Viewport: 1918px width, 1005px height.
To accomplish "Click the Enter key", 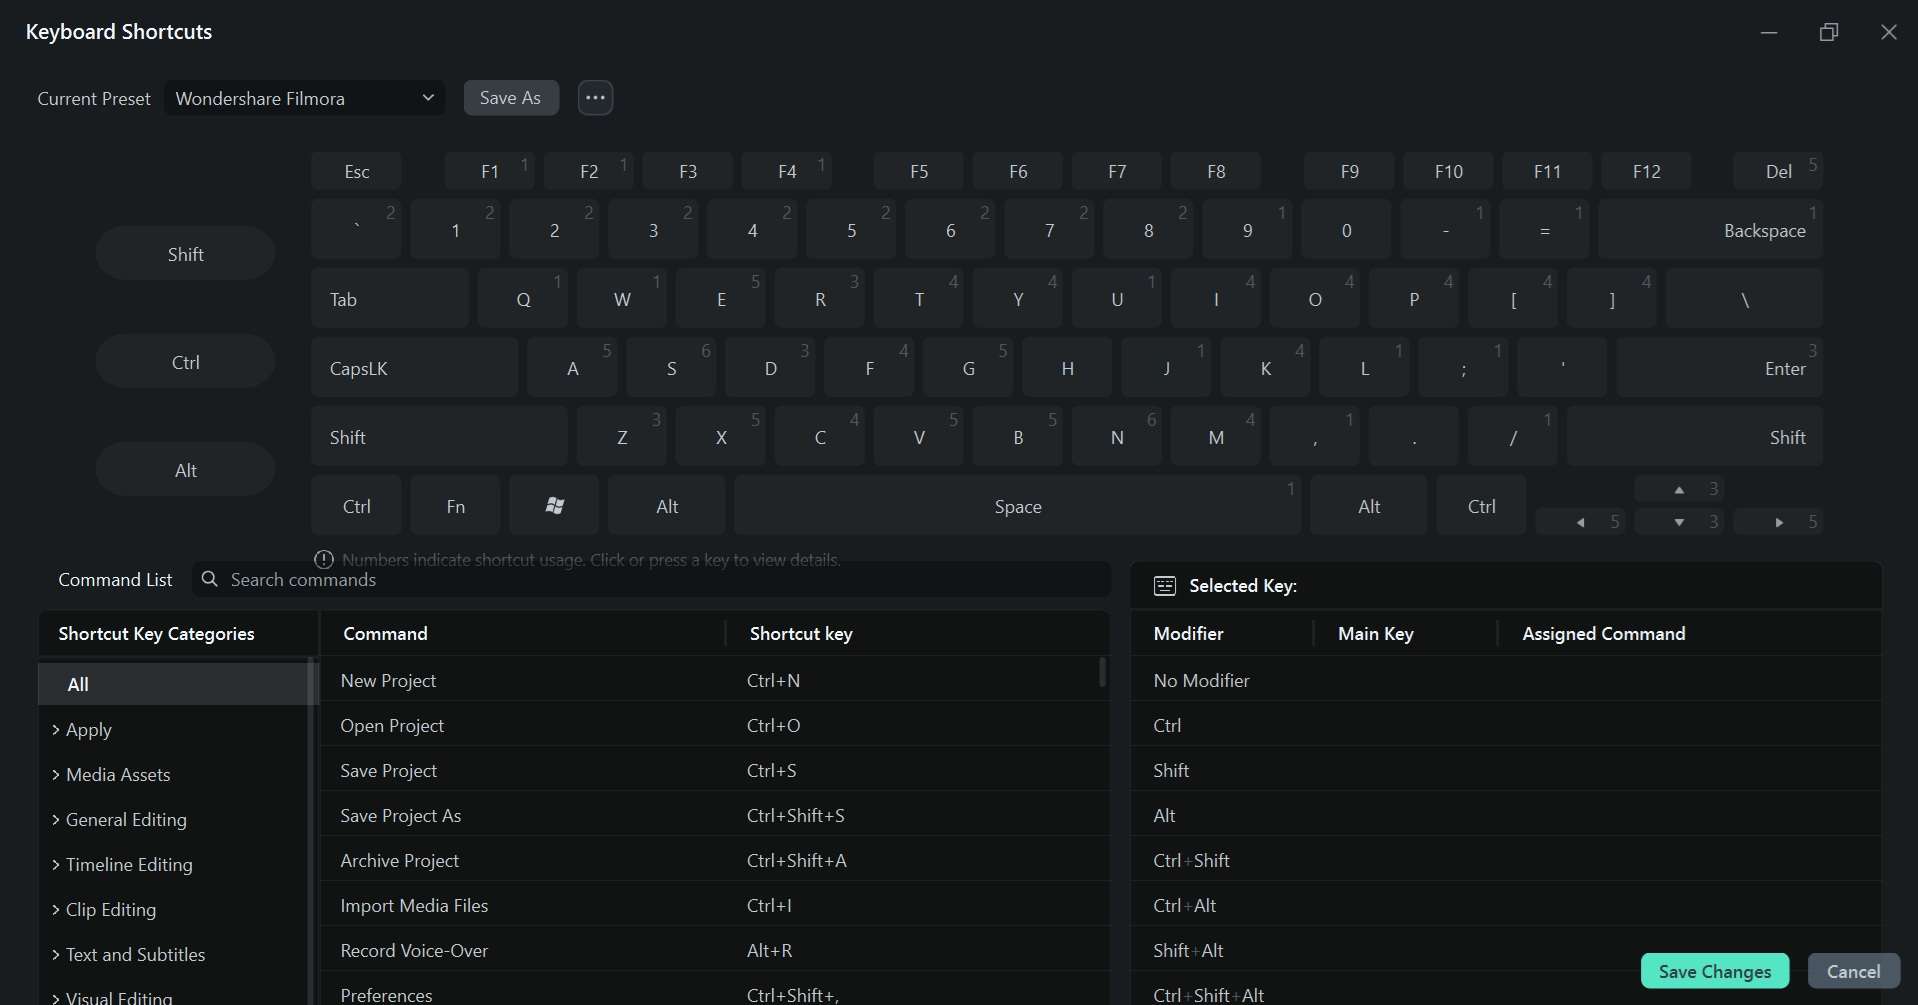I will [1719, 367].
